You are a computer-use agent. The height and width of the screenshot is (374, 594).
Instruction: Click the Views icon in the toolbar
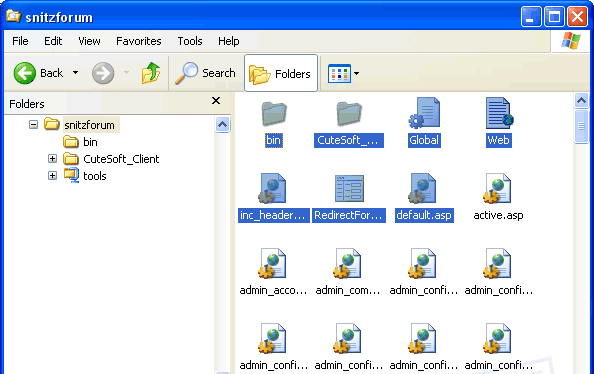point(339,74)
